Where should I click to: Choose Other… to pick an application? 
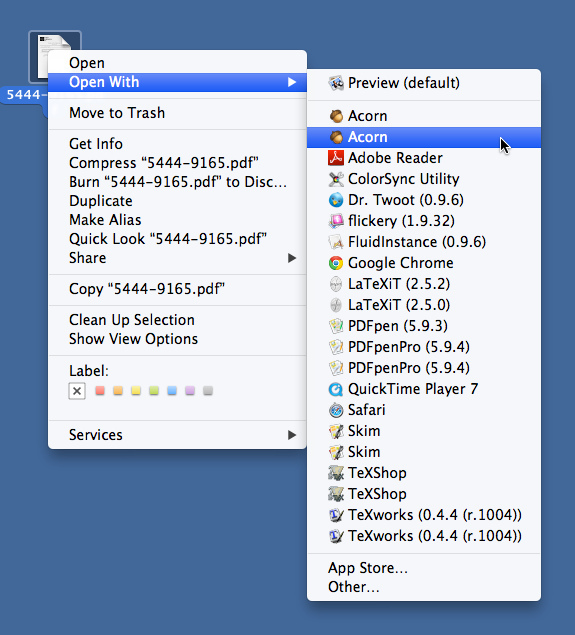point(354,587)
